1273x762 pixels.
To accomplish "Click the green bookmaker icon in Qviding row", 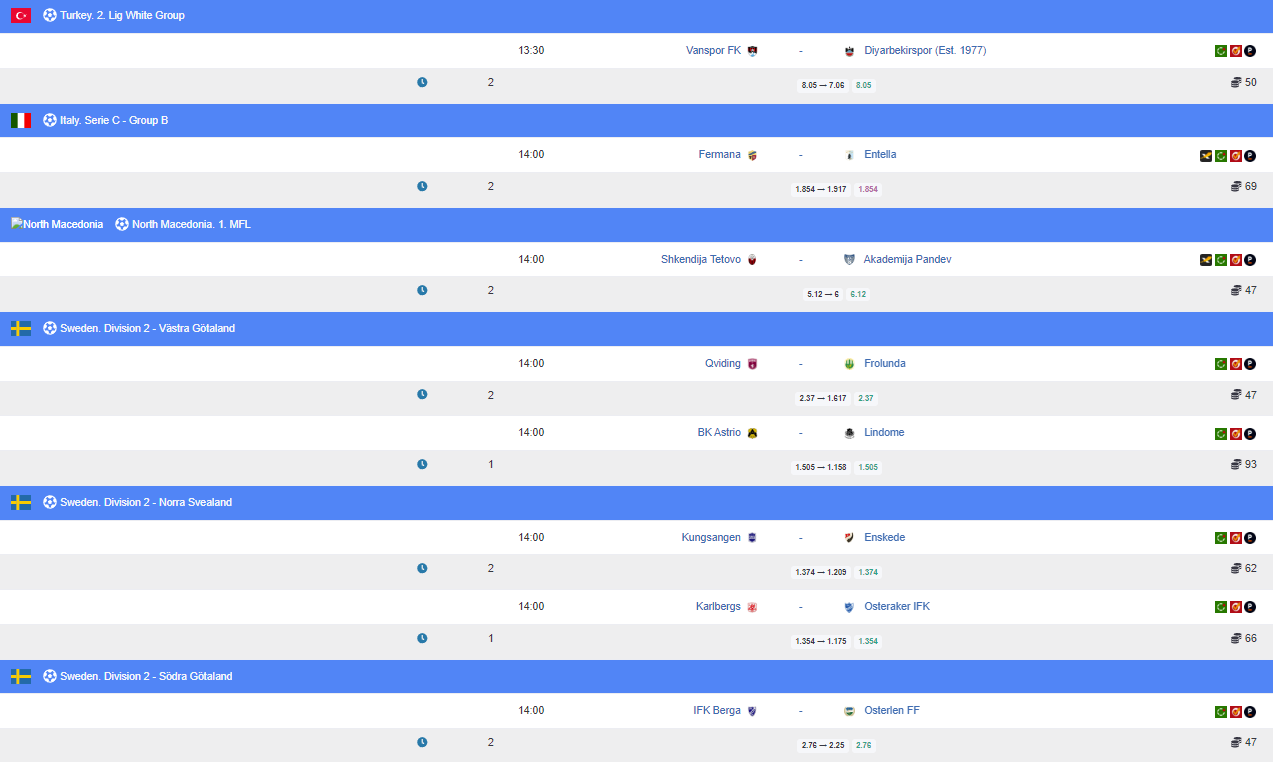I will [x=1220, y=364].
